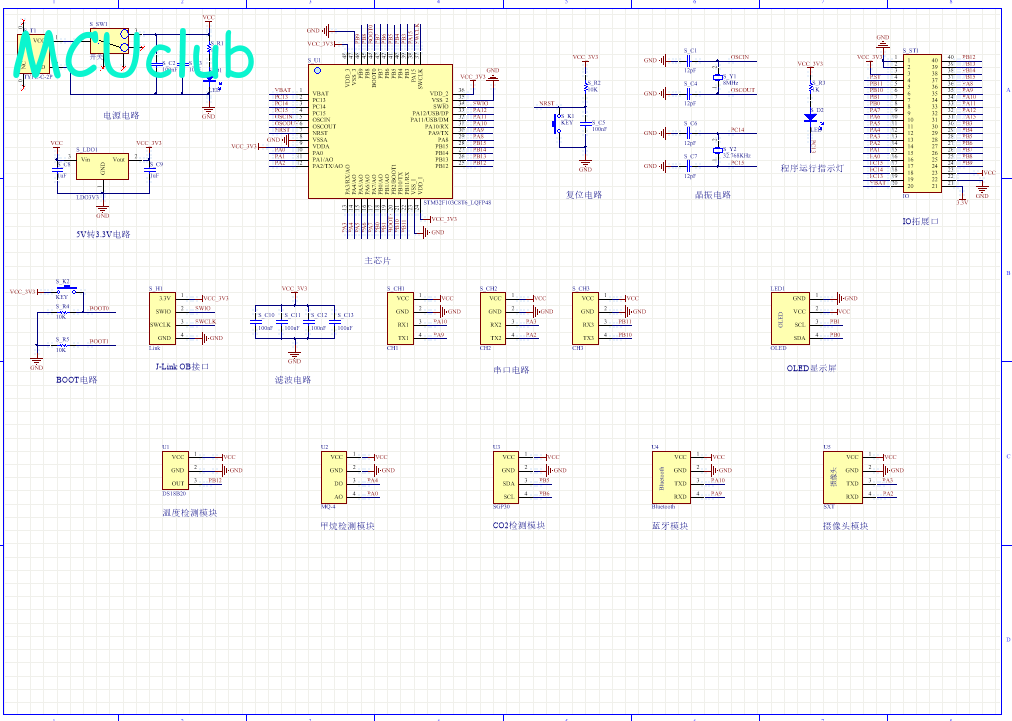Click the 蓝牙模块 section title
Screen dimensions: 1012x721
click(x=670, y=526)
